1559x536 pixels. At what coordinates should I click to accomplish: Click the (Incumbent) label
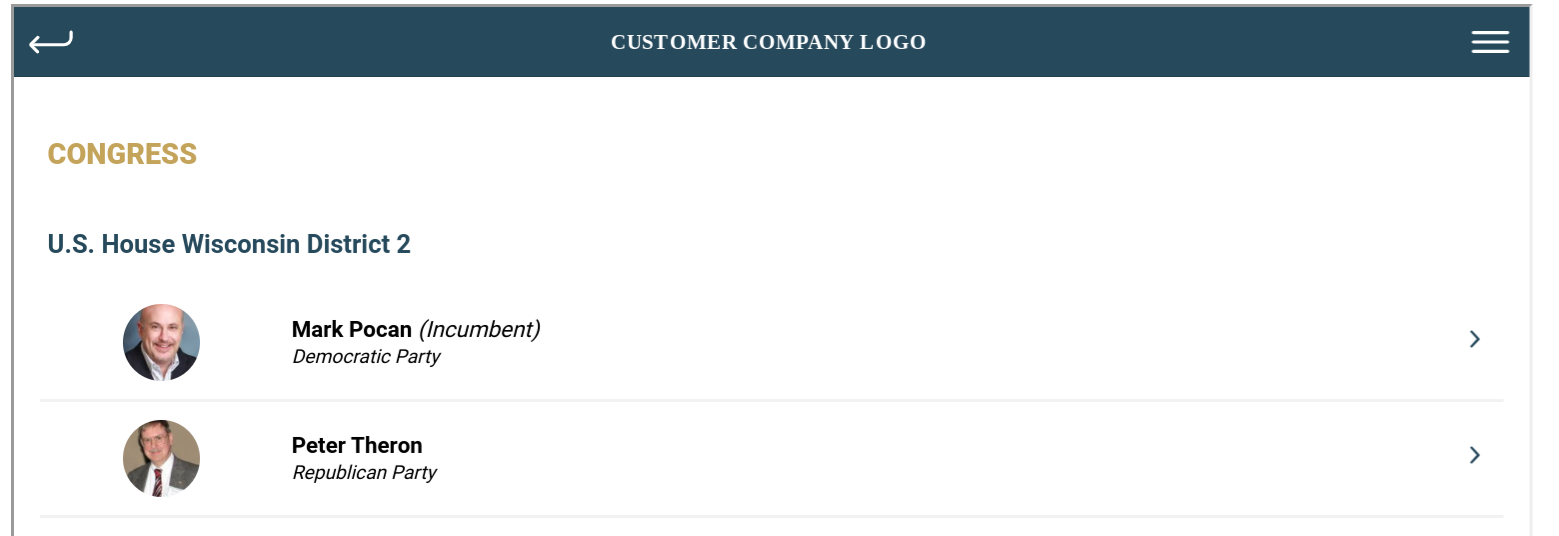(x=479, y=329)
